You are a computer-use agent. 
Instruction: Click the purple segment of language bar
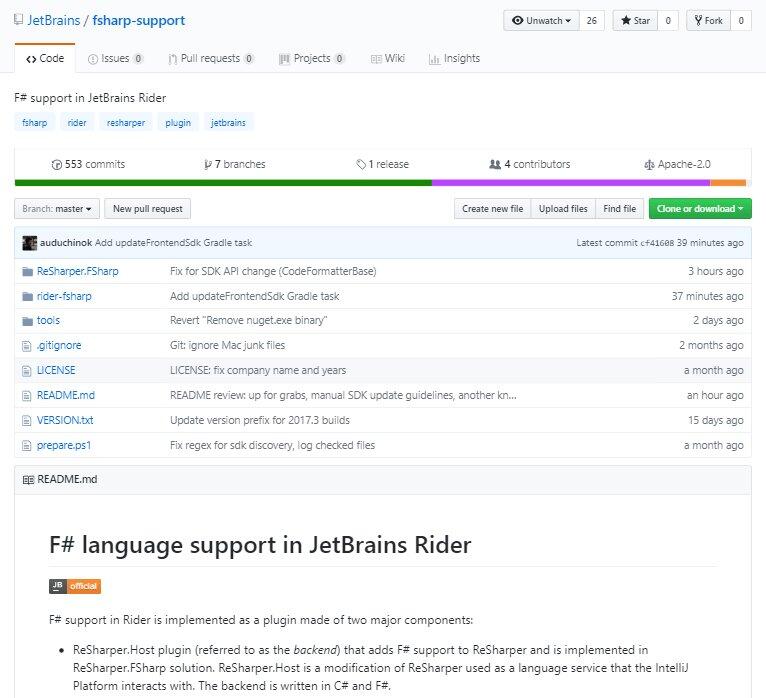coord(570,182)
